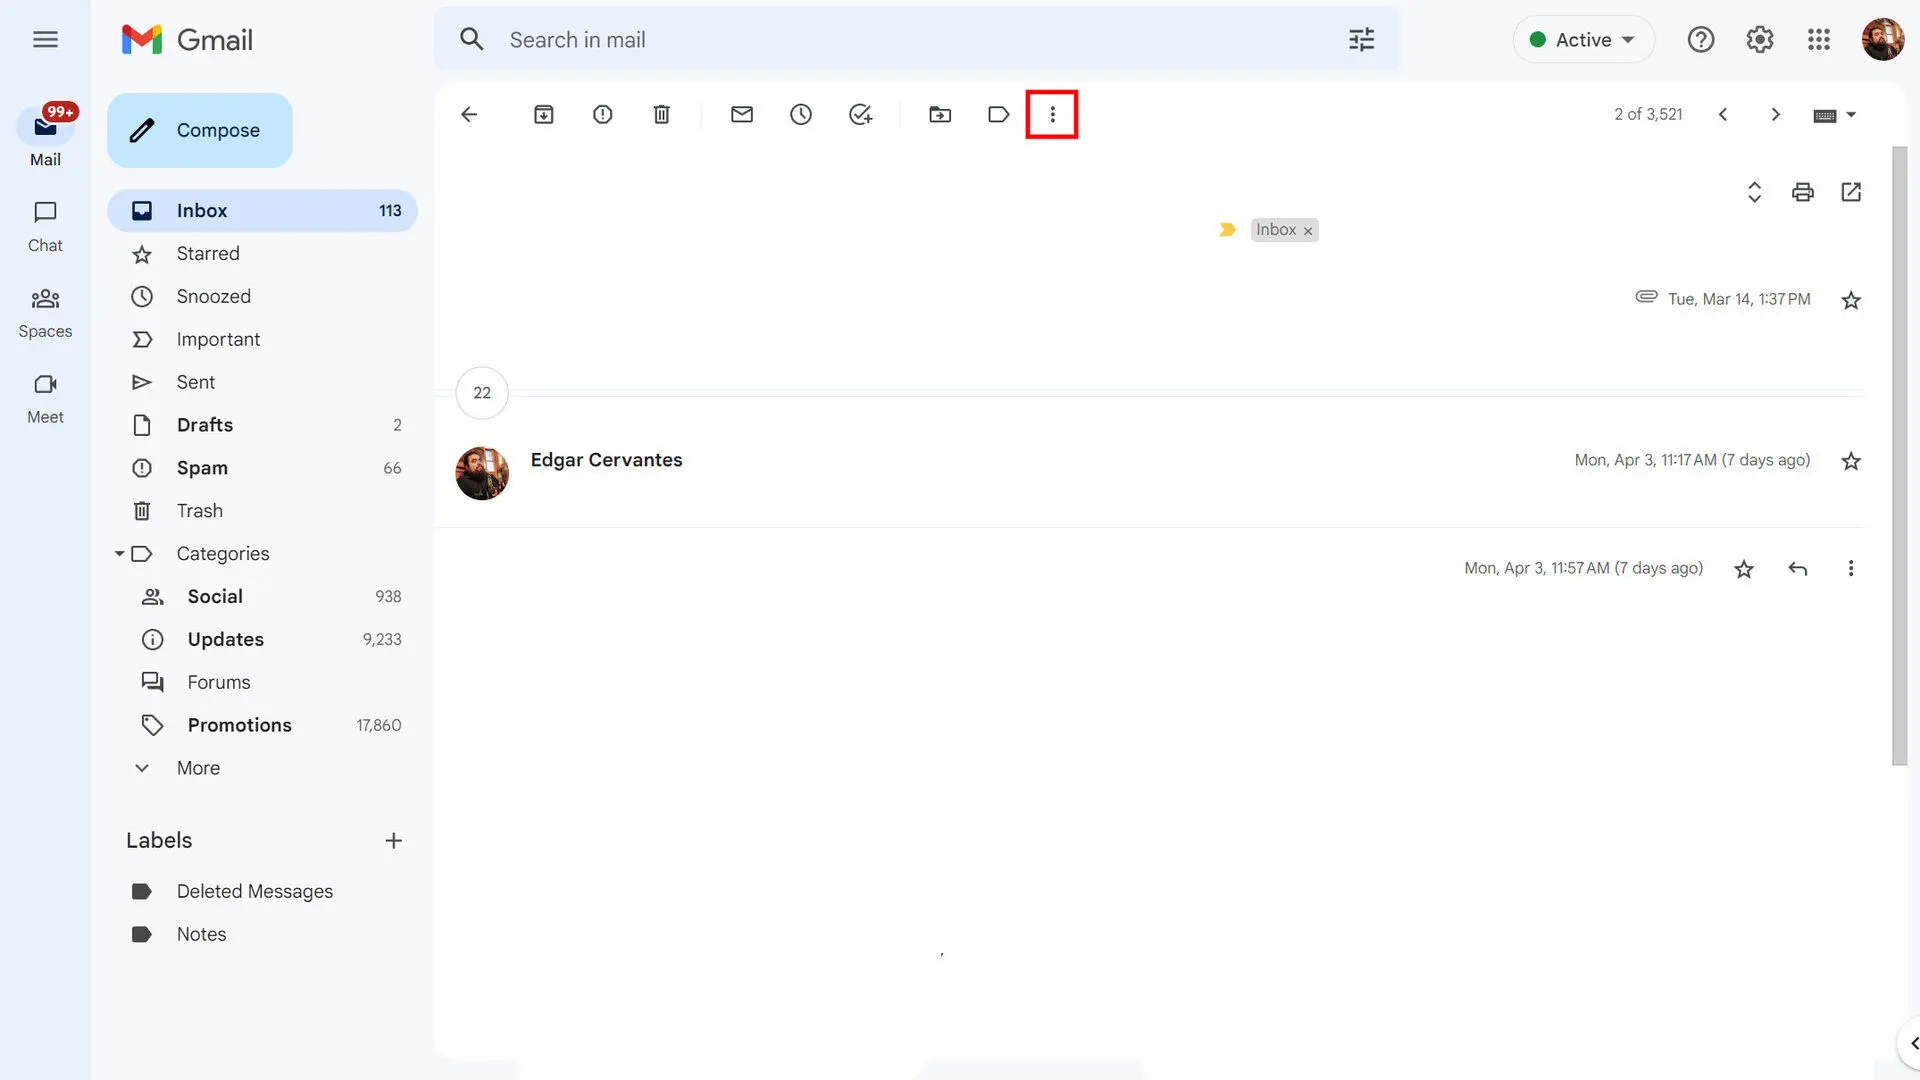Open Starred folder
Screen dimensions: 1920x1080
[x=262, y=254]
